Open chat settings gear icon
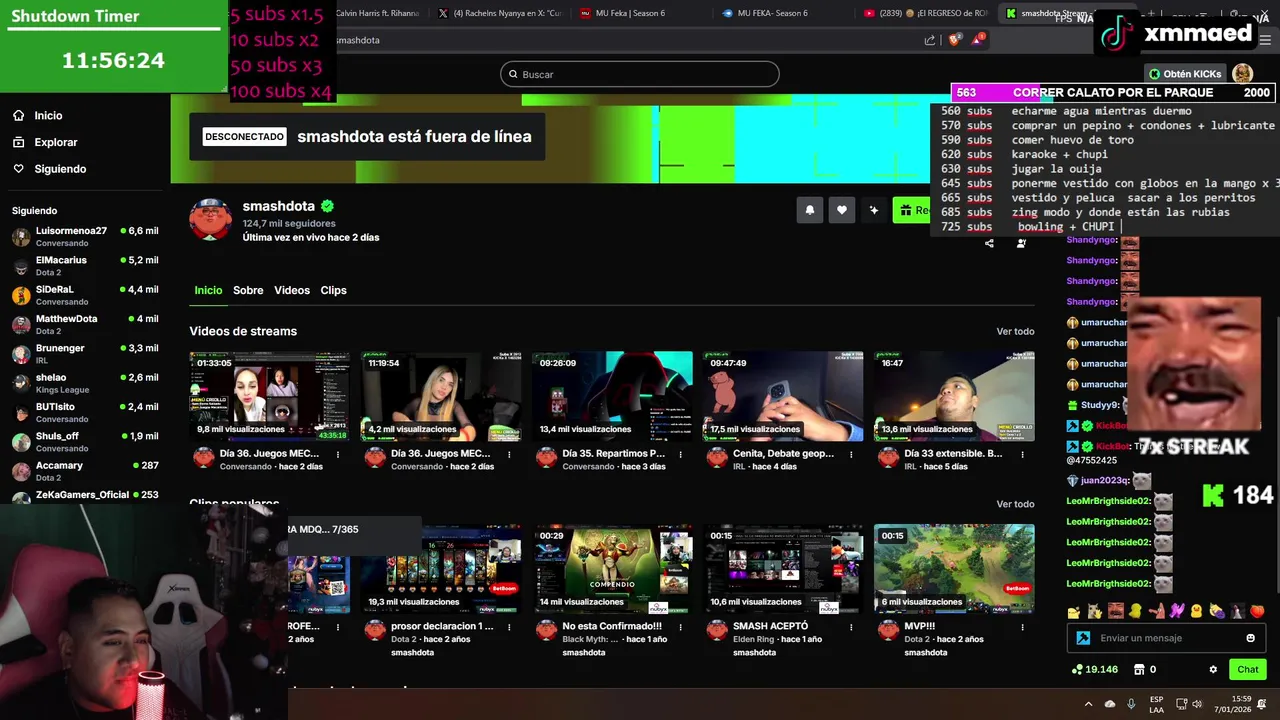The width and height of the screenshot is (1280, 720). click(x=1213, y=670)
